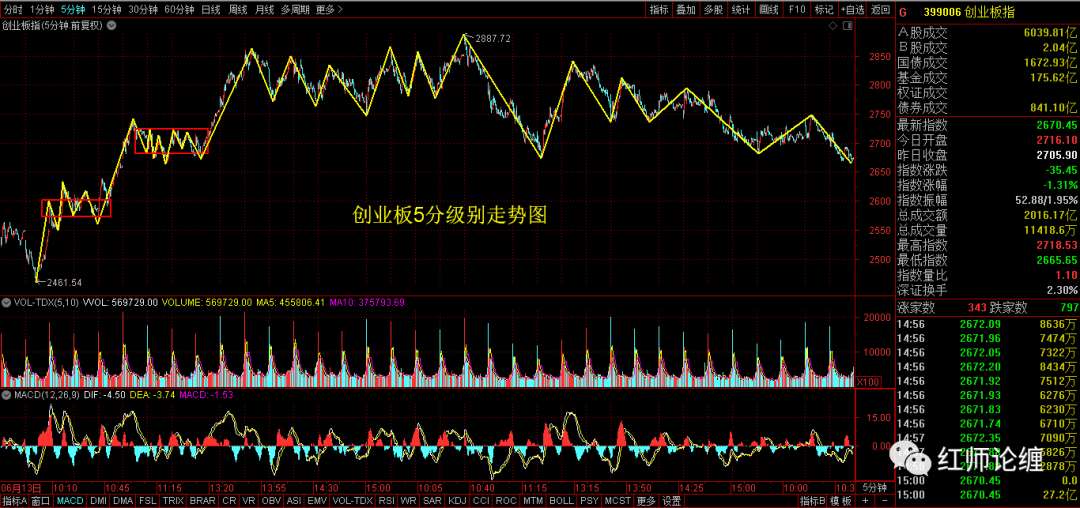Open the 画线 drawing tool
The image size is (1080, 508).
pos(768,9)
